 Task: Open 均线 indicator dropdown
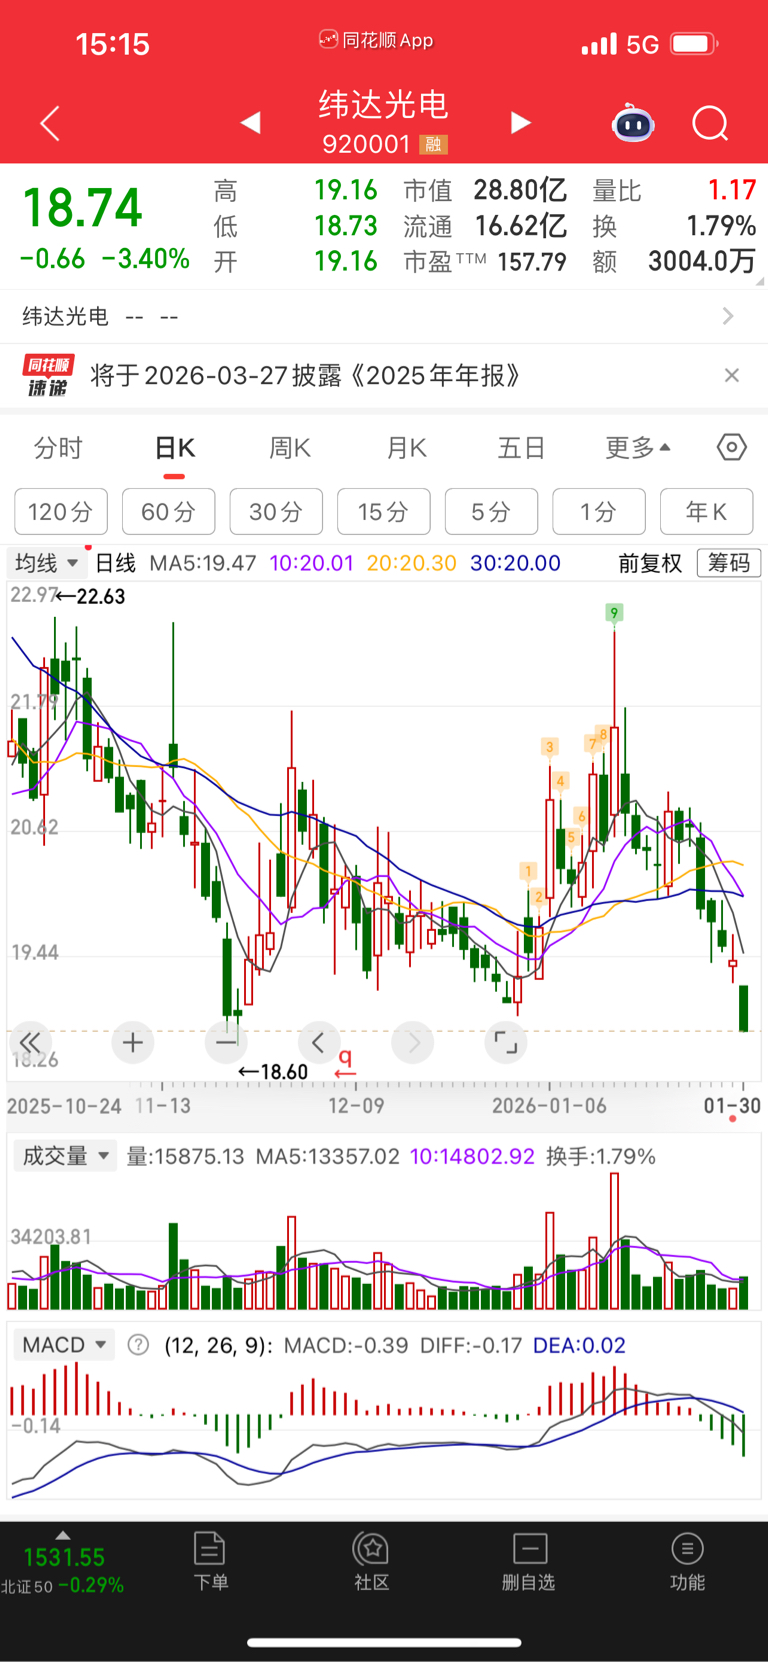pyautogui.click(x=46, y=563)
